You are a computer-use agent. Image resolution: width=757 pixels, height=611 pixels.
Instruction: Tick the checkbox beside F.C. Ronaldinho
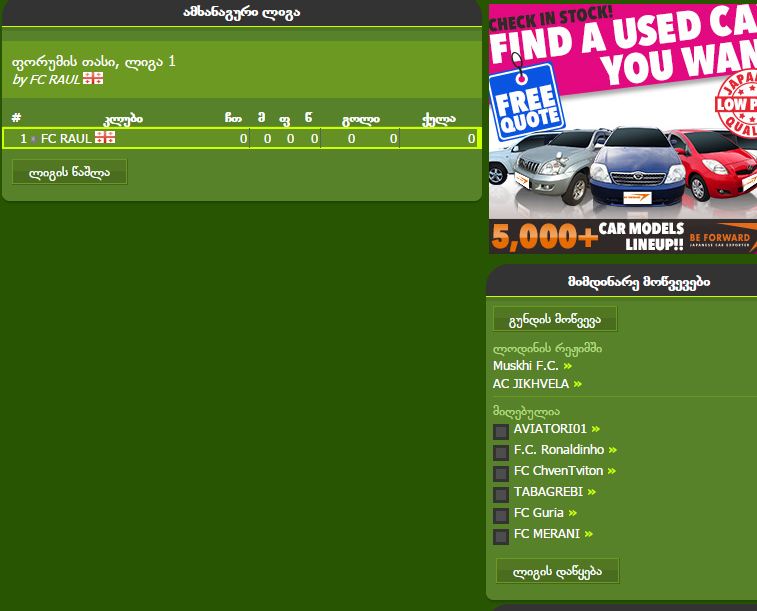click(501, 452)
